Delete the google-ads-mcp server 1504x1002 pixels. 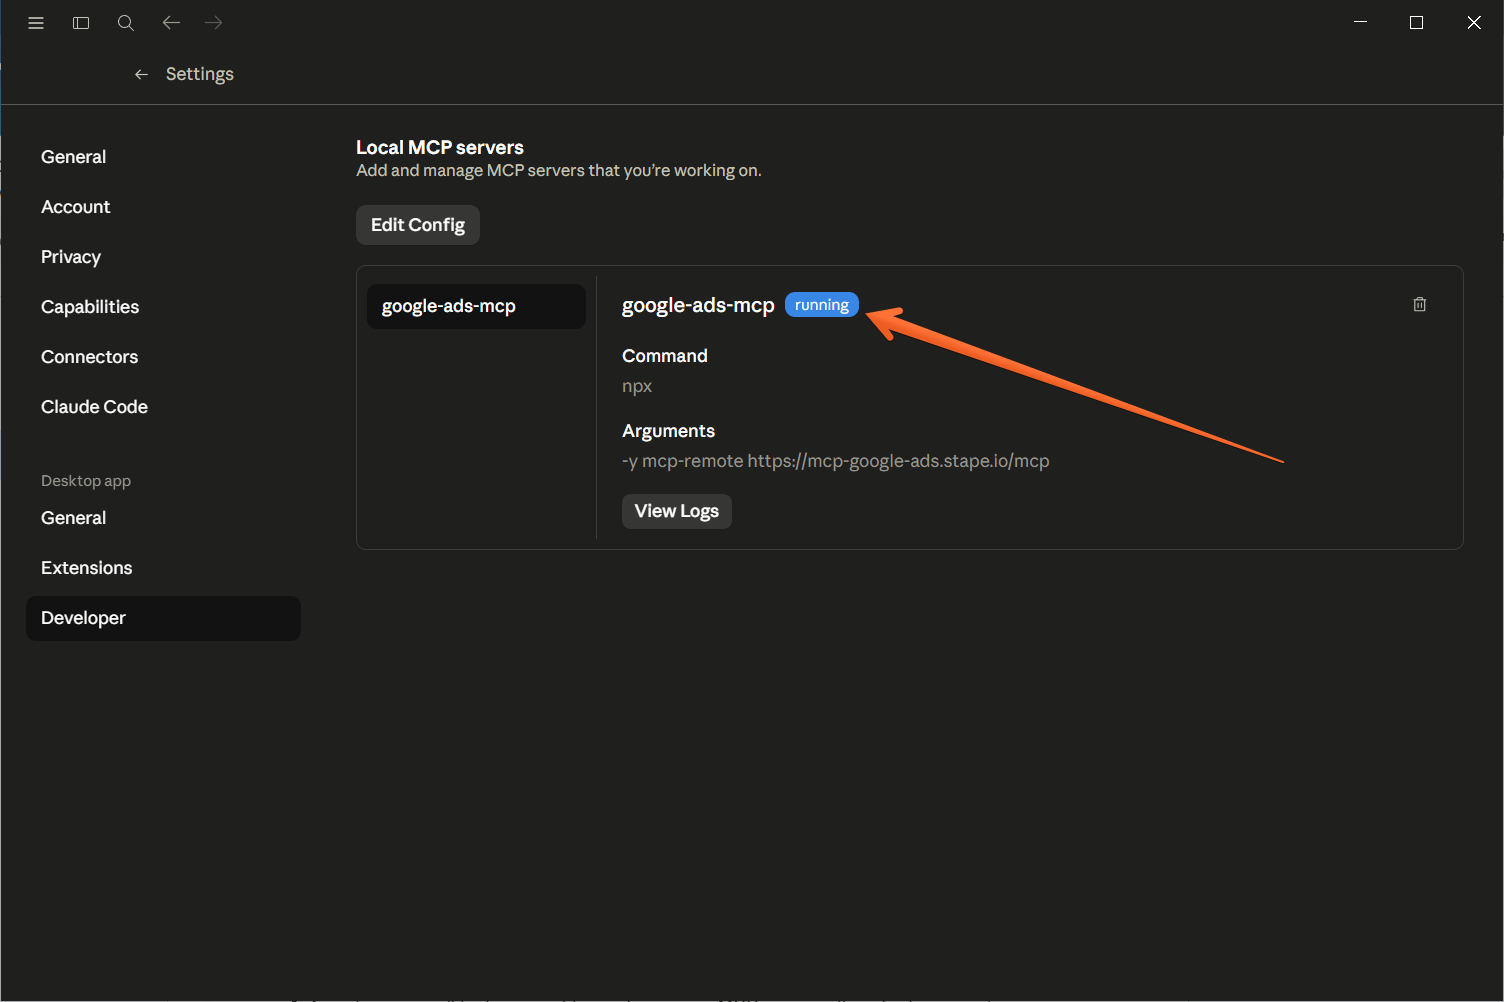(1419, 304)
